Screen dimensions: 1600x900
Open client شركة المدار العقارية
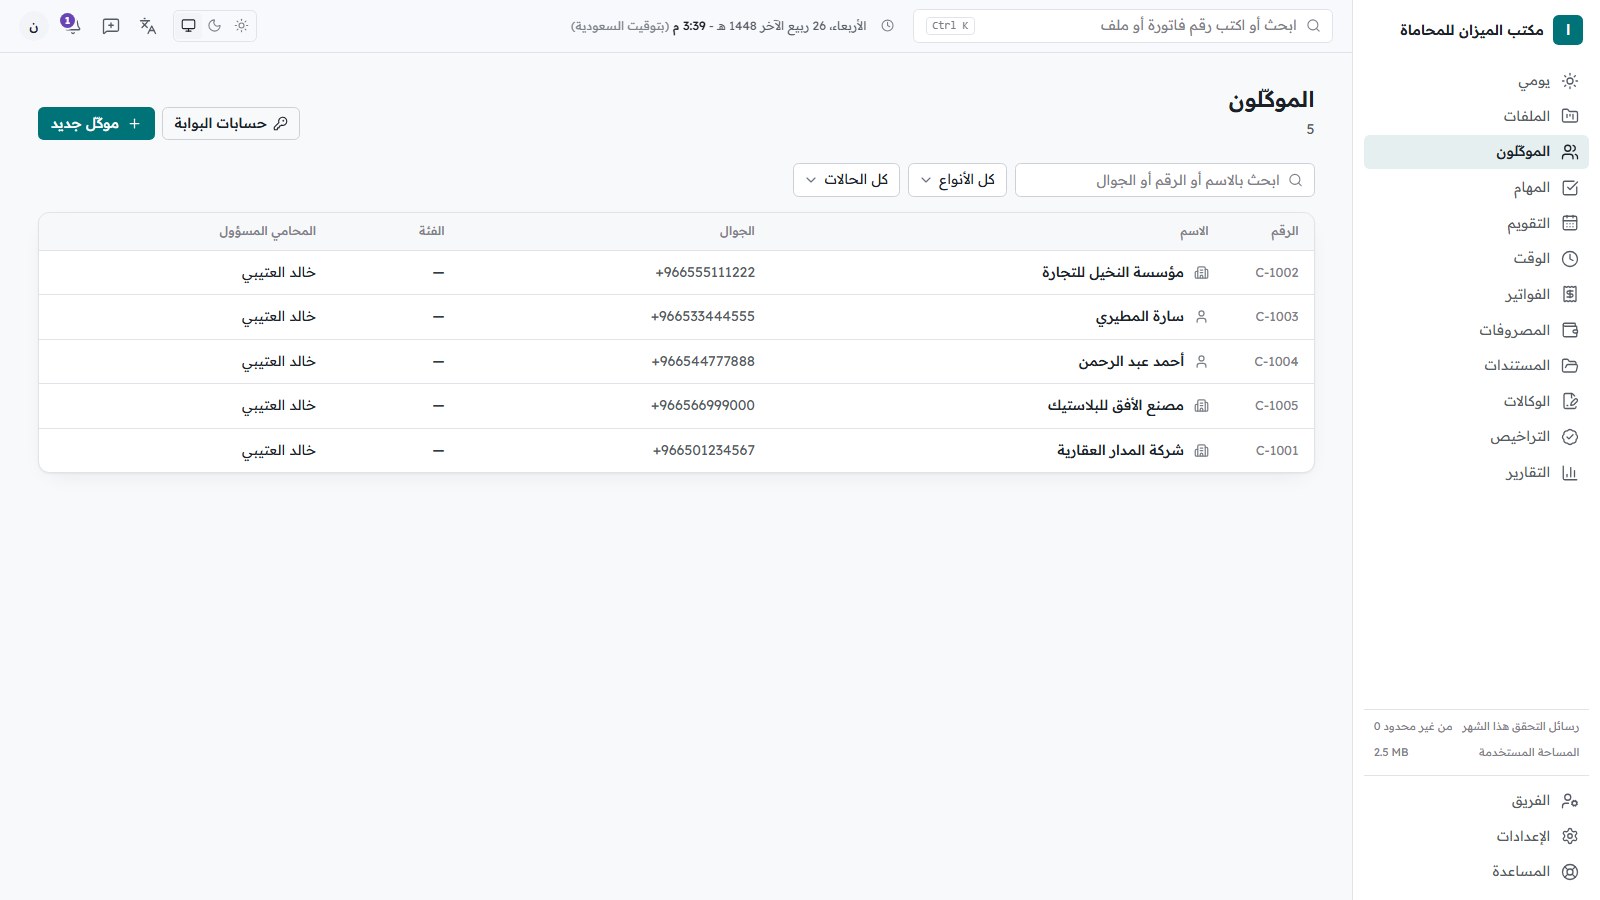[x=1120, y=451]
